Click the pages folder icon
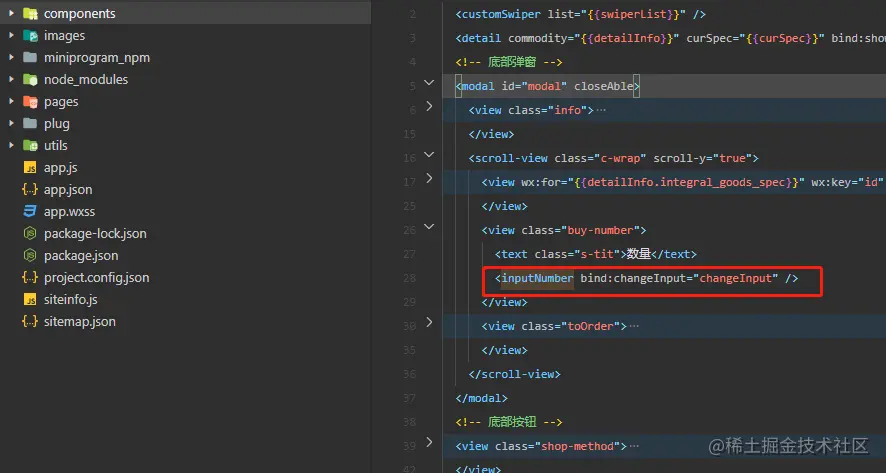The height and width of the screenshot is (473, 886). (x=30, y=102)
